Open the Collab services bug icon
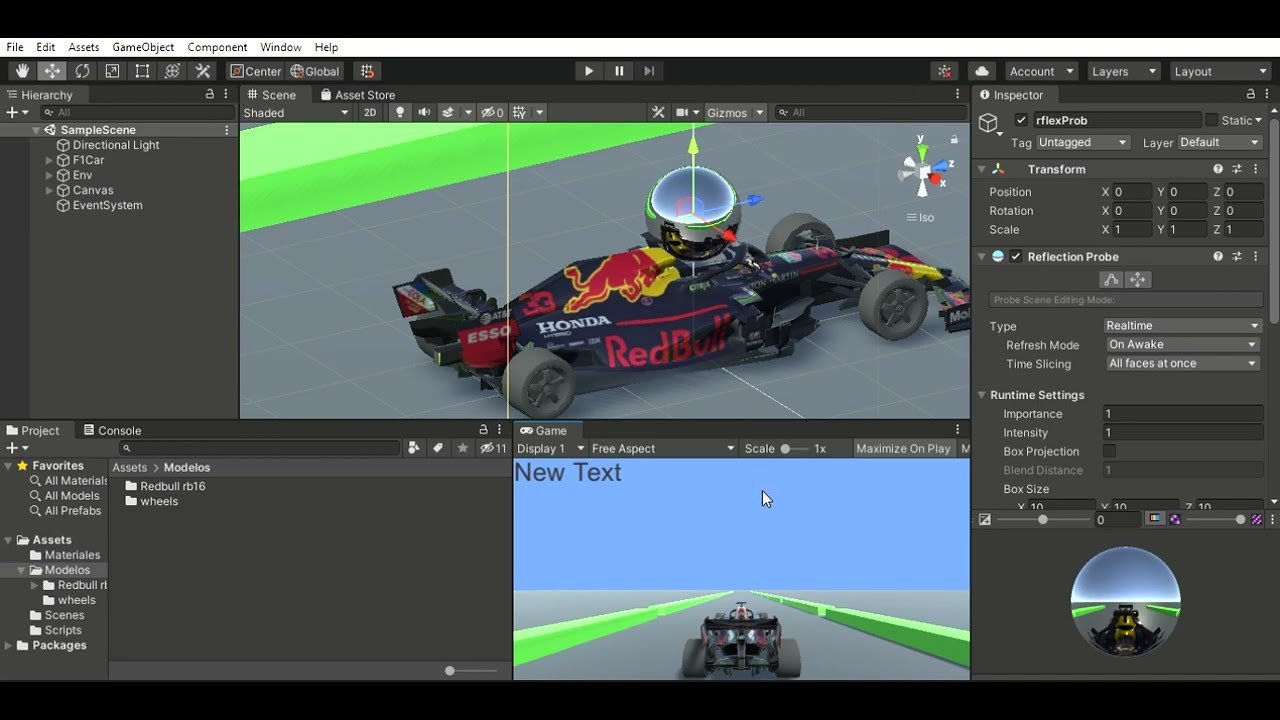1280x720 pixels. click(944, 71)
